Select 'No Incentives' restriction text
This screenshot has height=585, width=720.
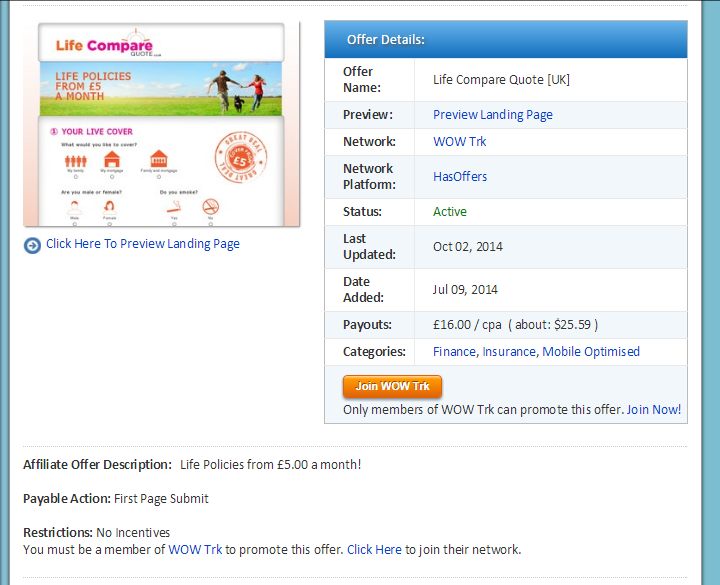coord(133,533)
